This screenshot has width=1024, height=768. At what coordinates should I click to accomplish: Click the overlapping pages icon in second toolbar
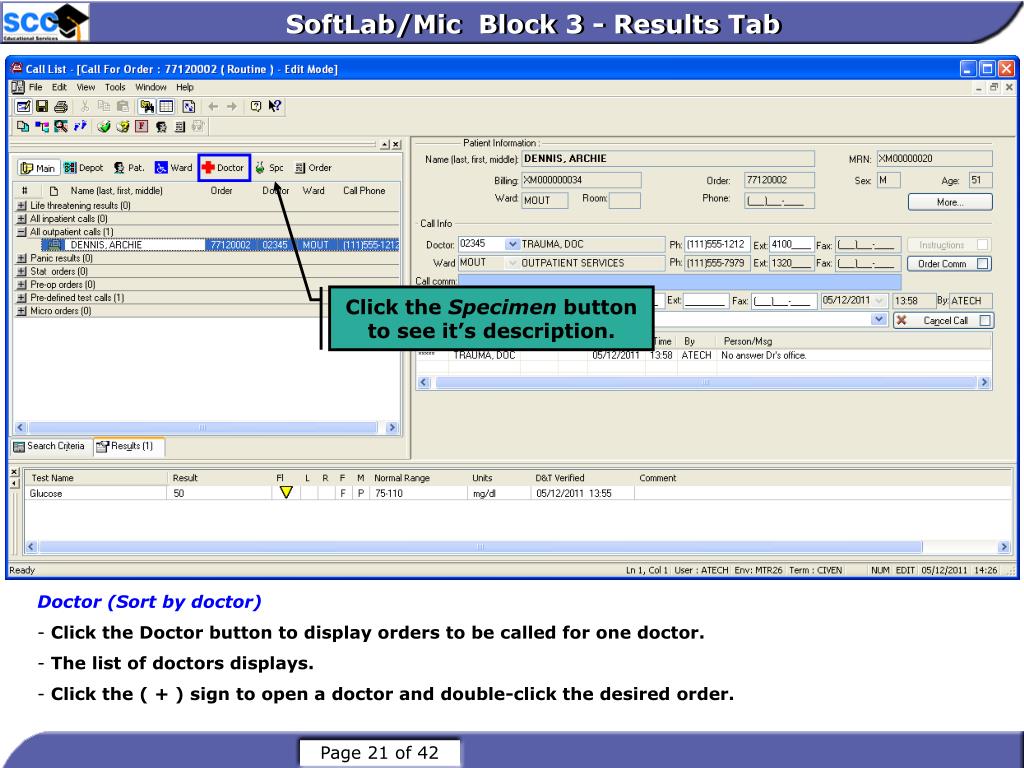(23, 126)
